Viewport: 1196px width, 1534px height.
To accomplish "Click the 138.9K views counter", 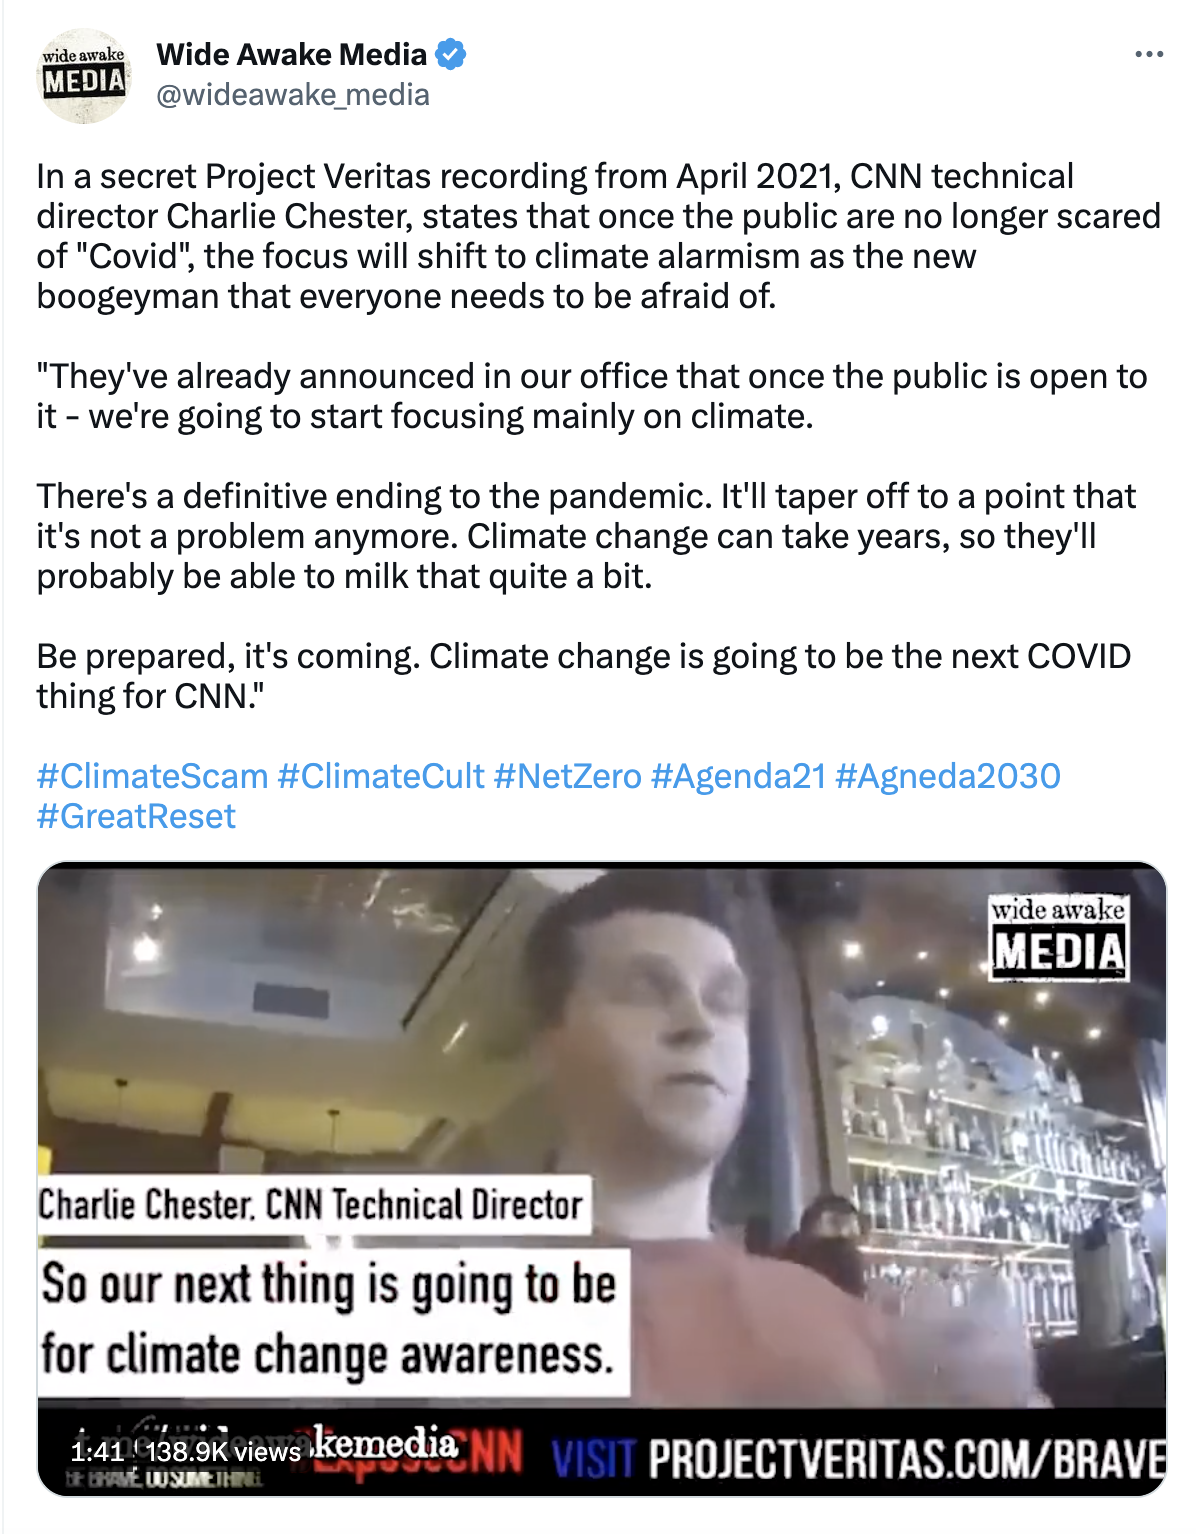I will (224, 1451).
